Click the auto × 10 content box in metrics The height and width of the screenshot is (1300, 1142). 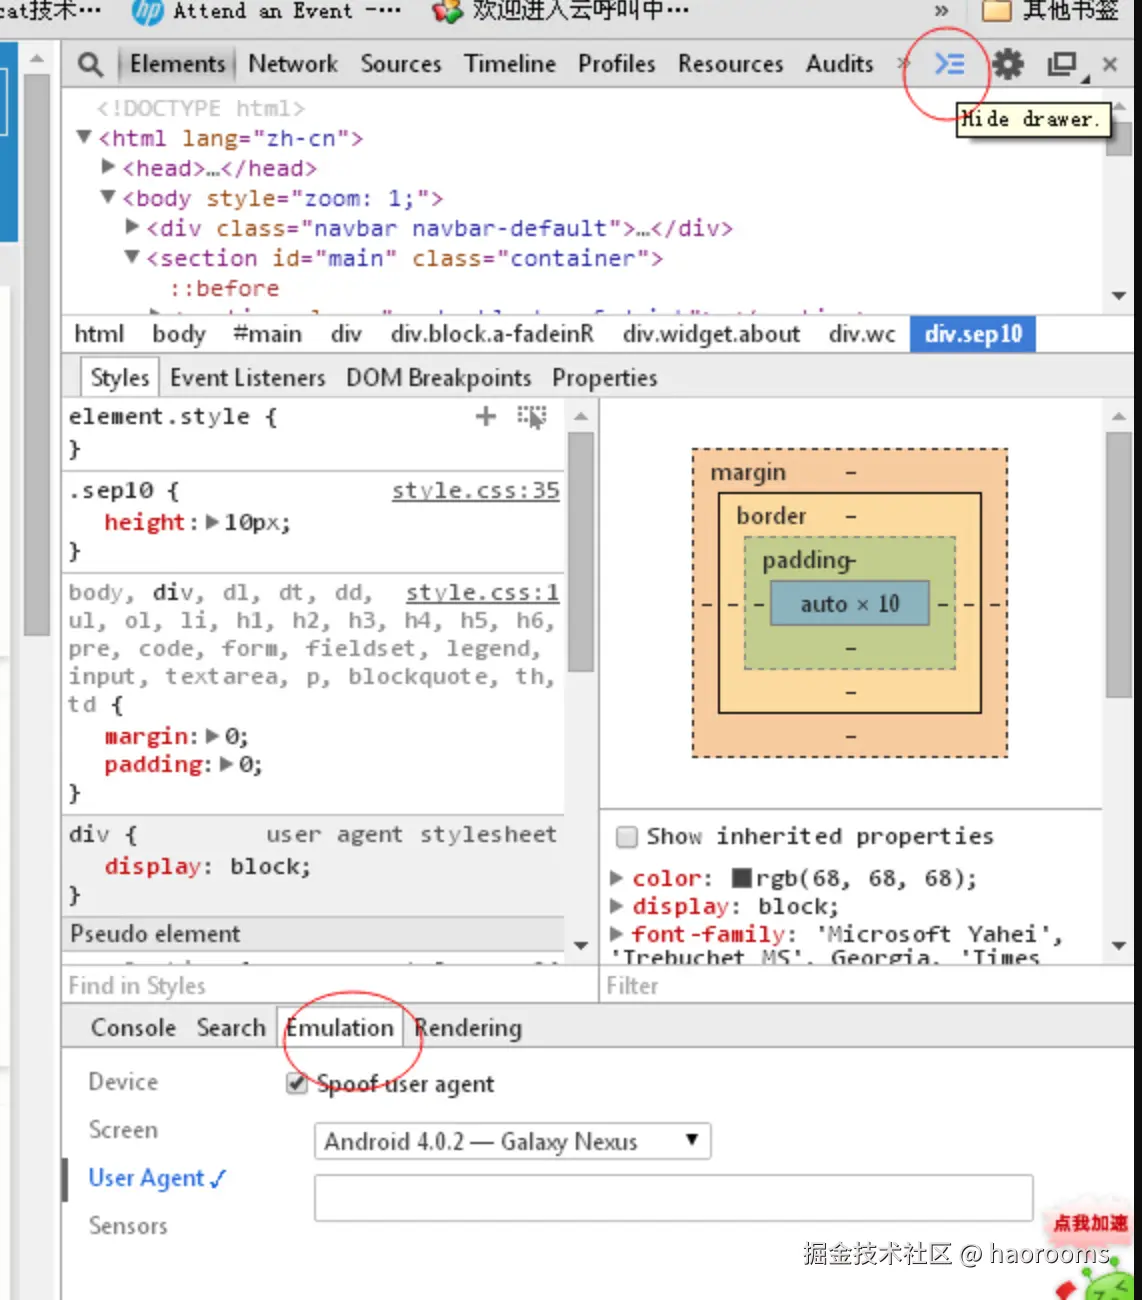tap(850, 604)
